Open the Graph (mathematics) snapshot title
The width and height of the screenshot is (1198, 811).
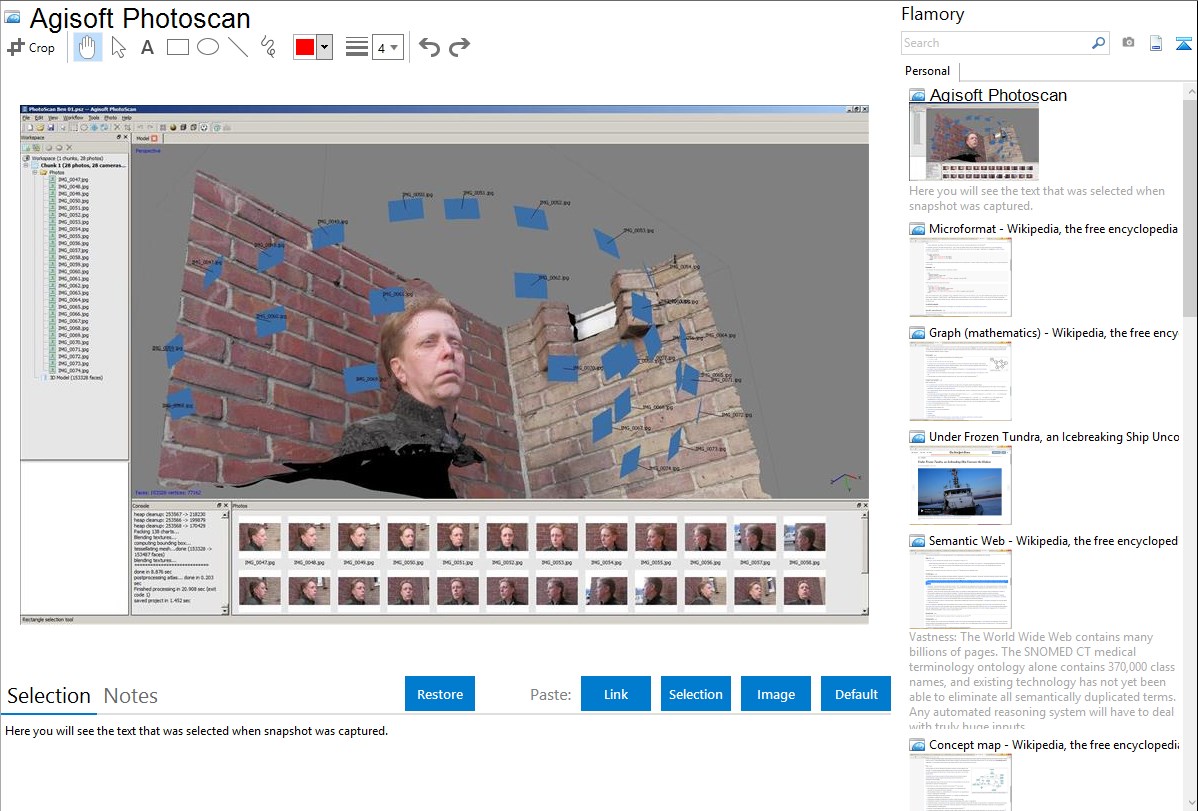click(1053, 333)
